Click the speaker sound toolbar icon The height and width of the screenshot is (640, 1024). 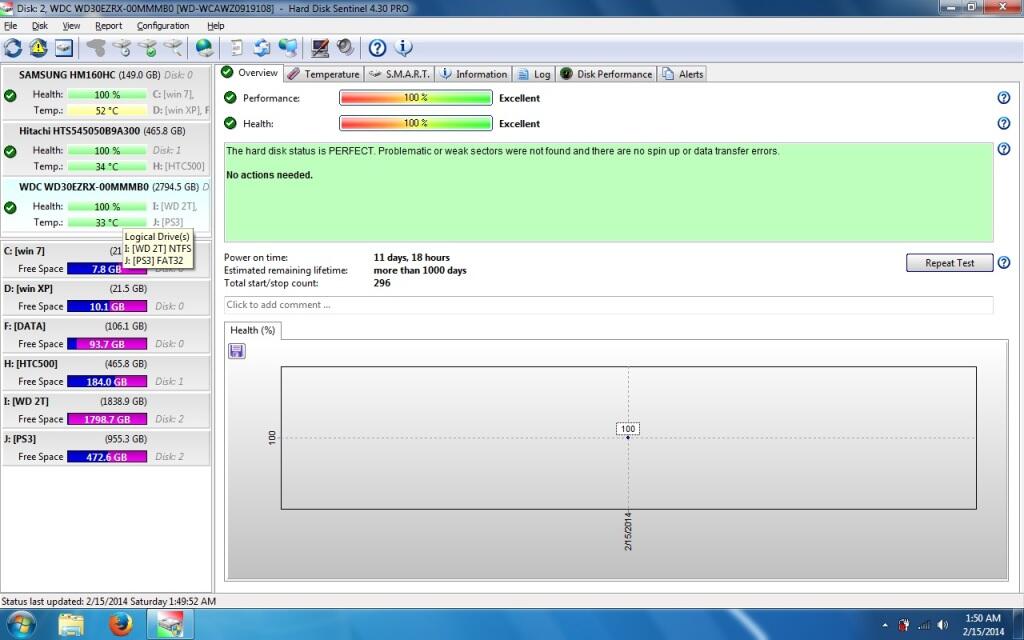[345, 48]
